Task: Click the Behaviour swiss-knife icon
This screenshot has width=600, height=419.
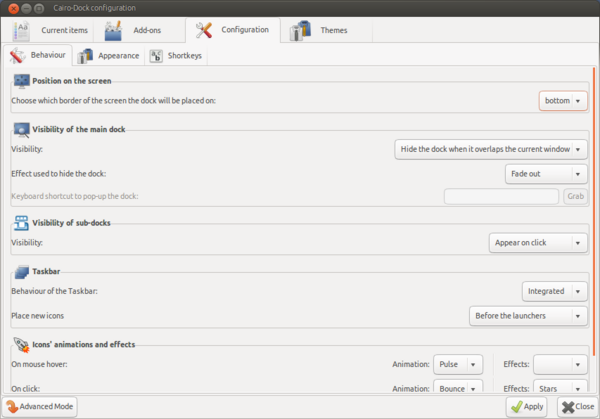Action: tap(18, 55)
